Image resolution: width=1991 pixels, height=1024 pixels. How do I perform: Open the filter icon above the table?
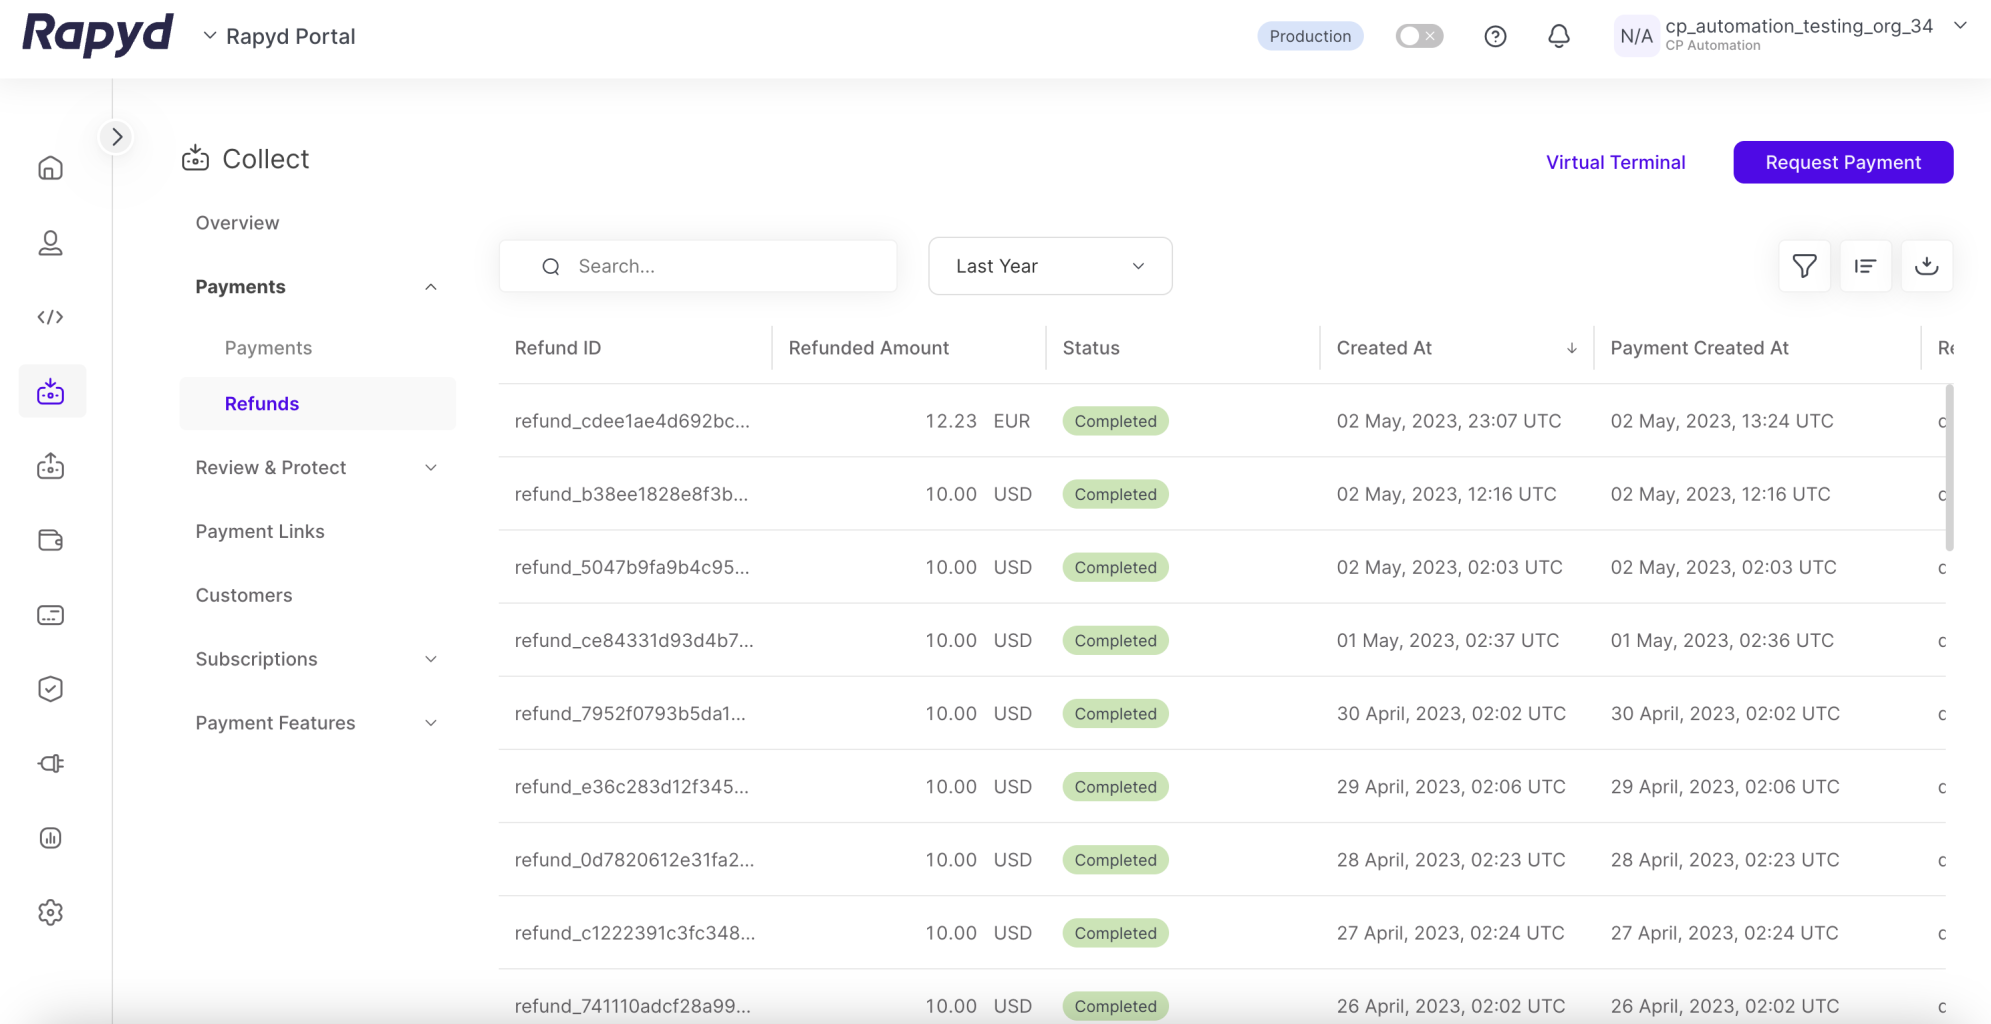coord(1804,266)
